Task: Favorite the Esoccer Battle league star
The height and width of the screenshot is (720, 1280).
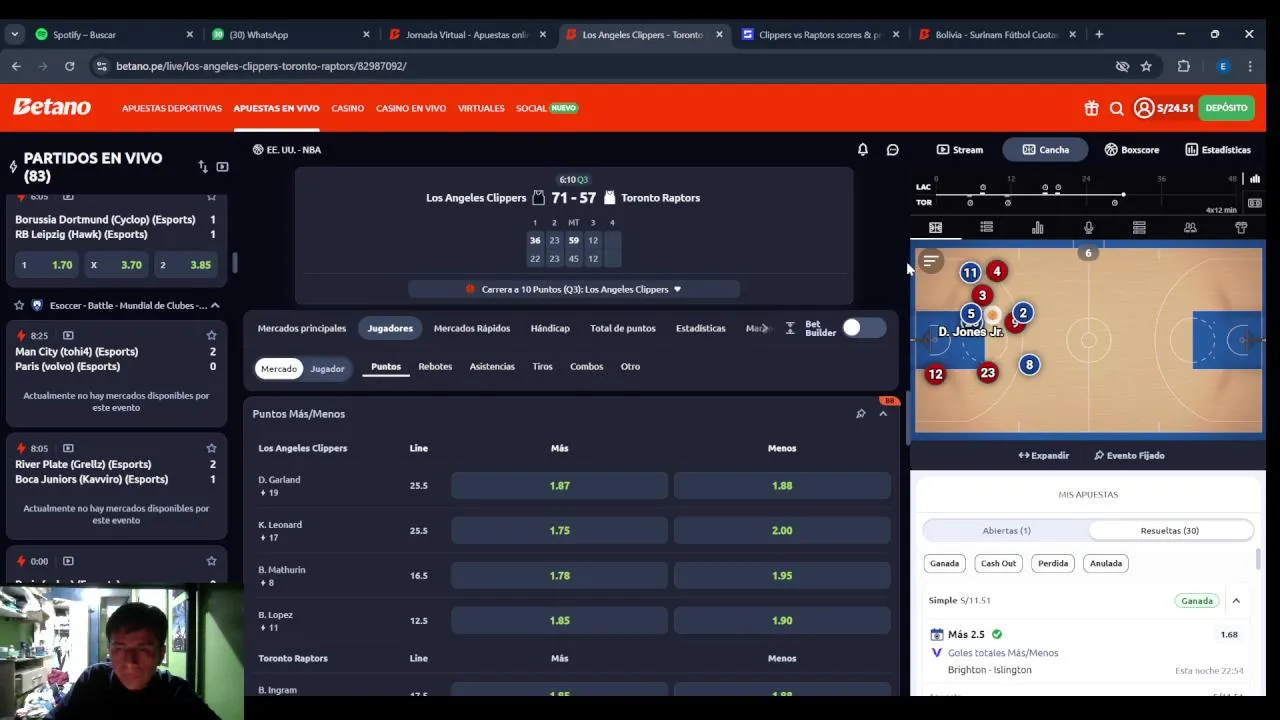Action: (x=19, y=305)
